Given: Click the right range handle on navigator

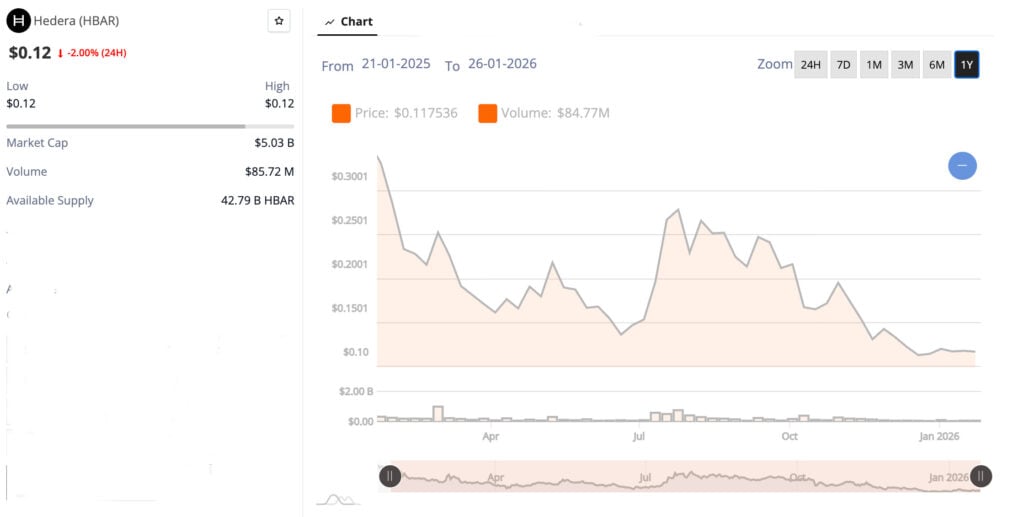Looking at the screenshot, I should point(981,476).
